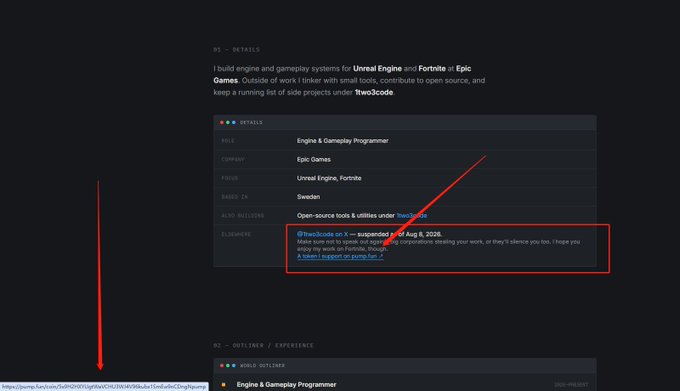680x391 pixels.
Task: Click the BASED IN field label
Action: [x=234, y=197]
